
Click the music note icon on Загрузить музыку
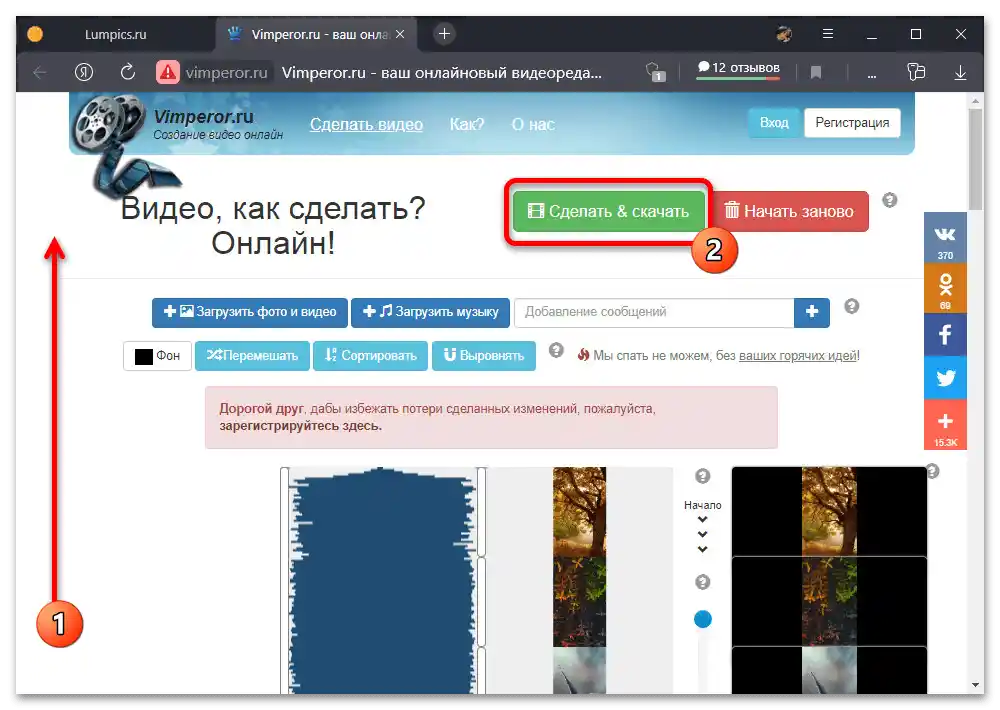(x=385, y=311)
